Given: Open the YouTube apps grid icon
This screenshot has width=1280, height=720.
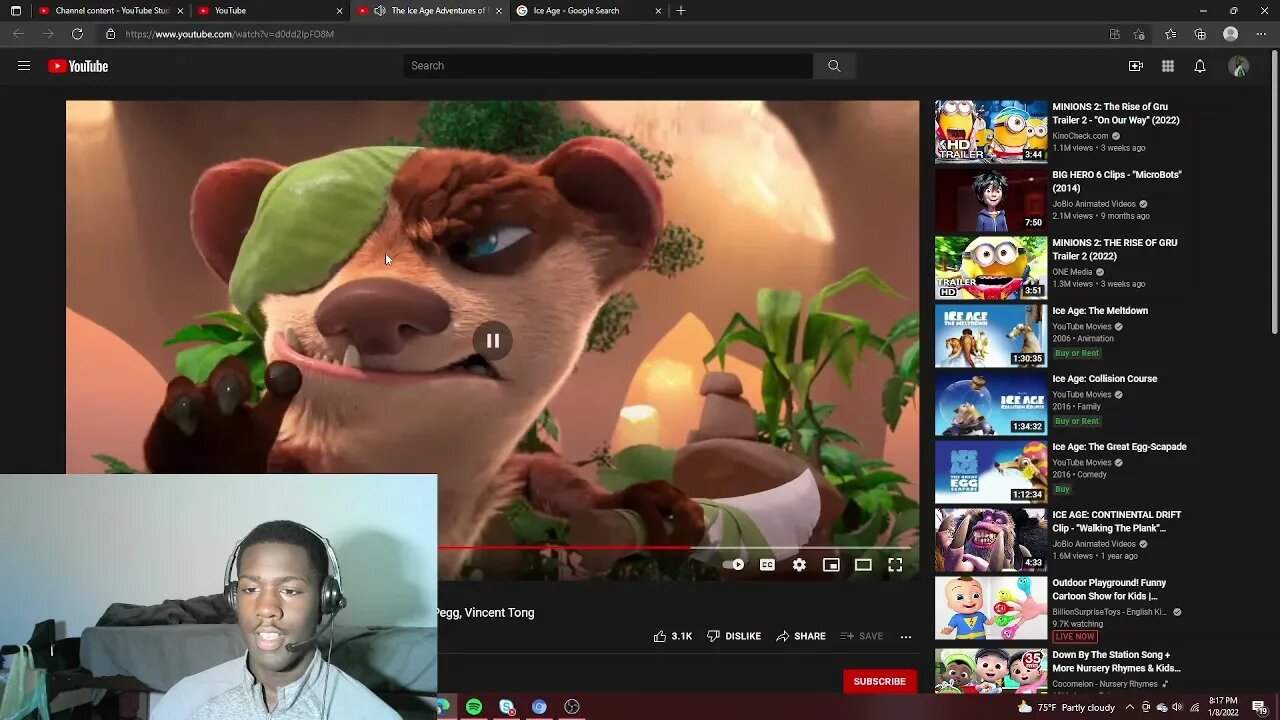Looking at the screenshot, I should [x=1168, y=66].
